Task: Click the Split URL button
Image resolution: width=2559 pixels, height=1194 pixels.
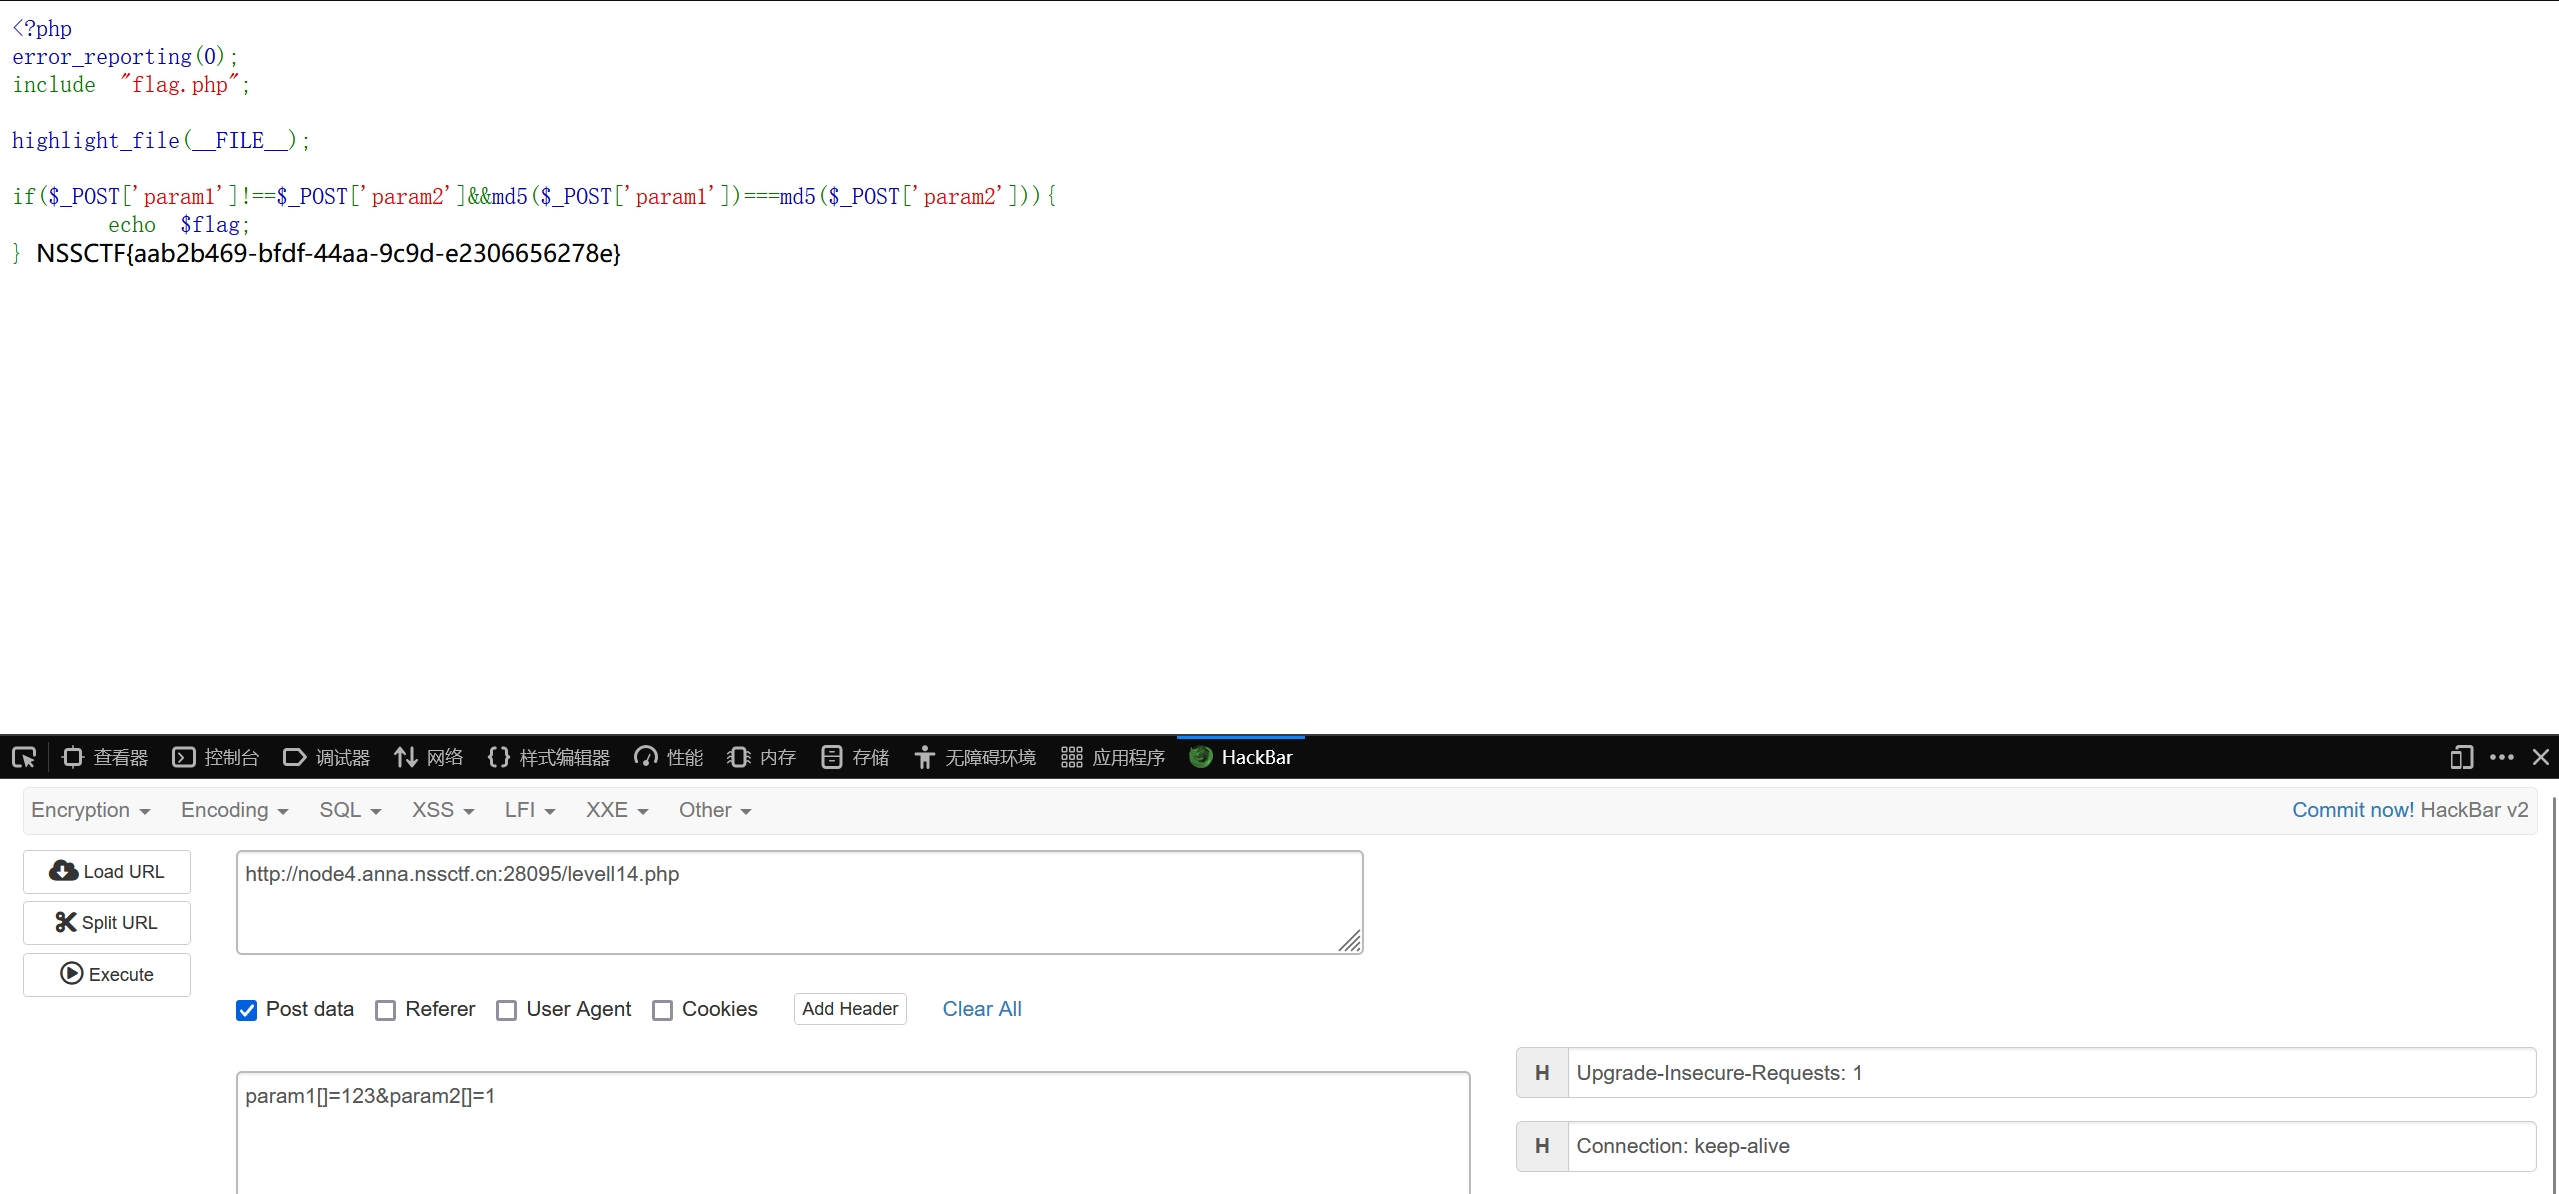Action: tap(107, 923)
